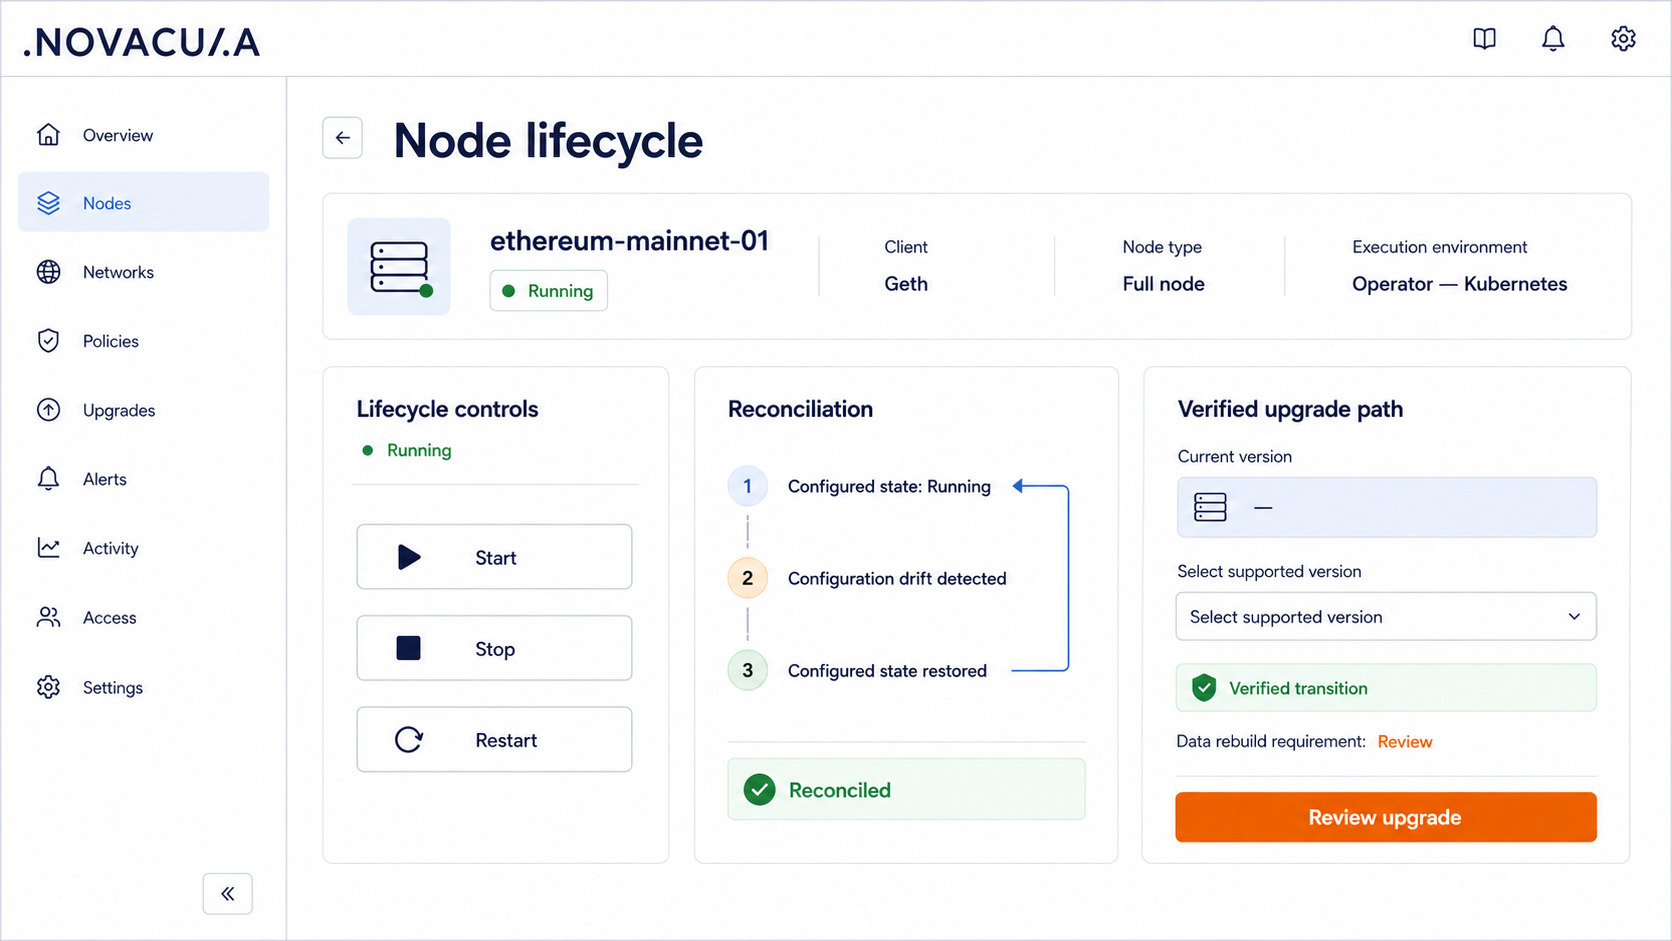Viewport: 1672px width, 941px height.
Task: Click the Reconciled green checkmark icon
Action: click(x=760, y=790)
